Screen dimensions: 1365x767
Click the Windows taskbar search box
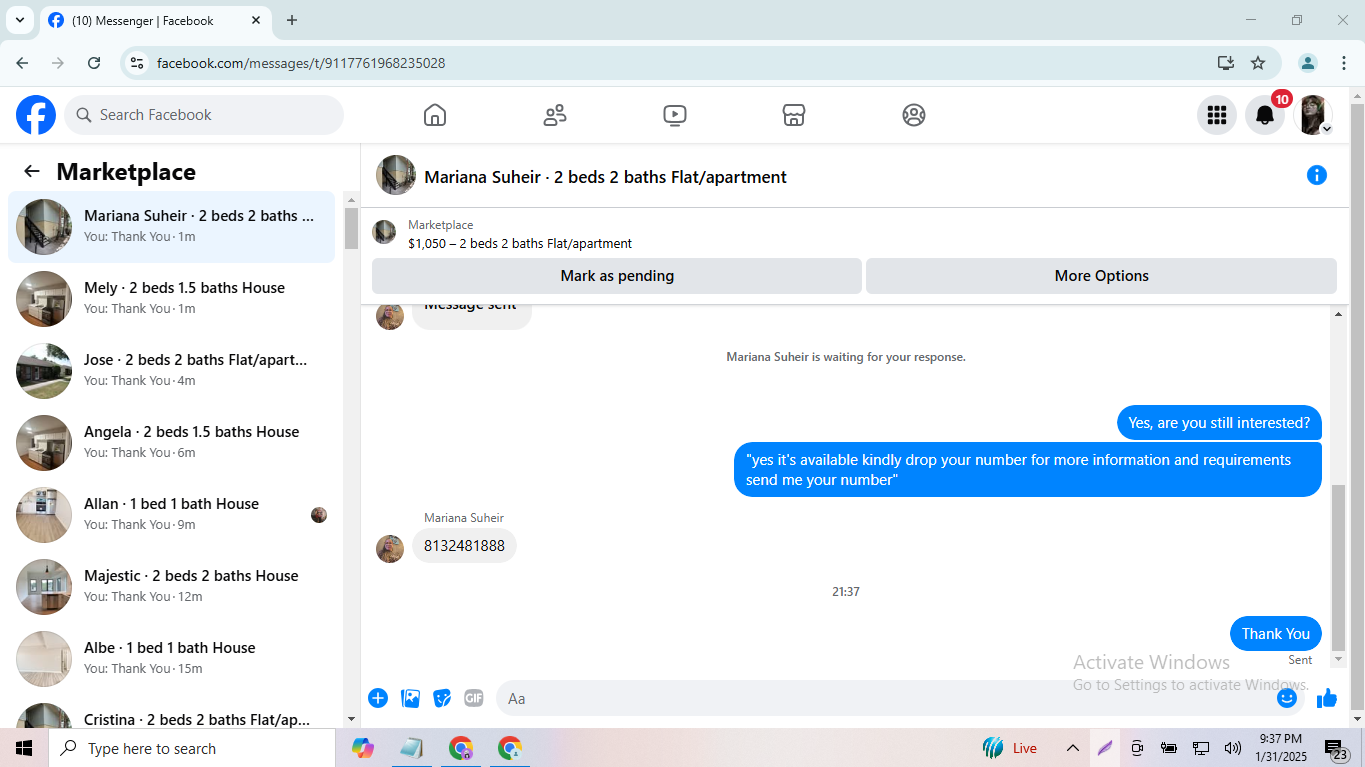tap(191, 748)
